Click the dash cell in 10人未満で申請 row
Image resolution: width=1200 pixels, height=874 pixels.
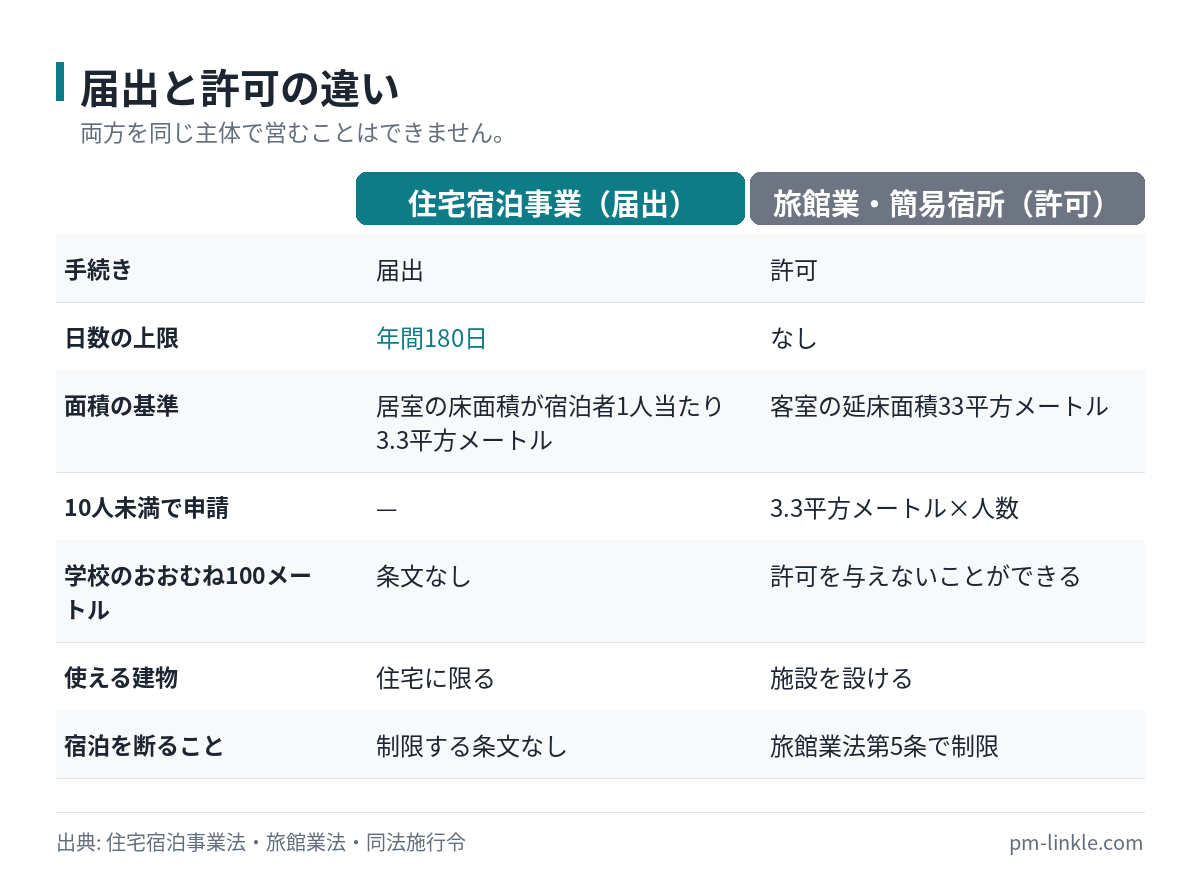click(387, 508)
